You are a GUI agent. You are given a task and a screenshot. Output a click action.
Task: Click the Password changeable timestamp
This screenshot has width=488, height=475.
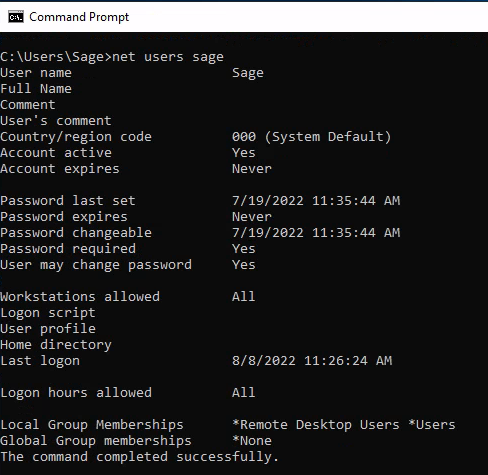(x=316, y=233)
